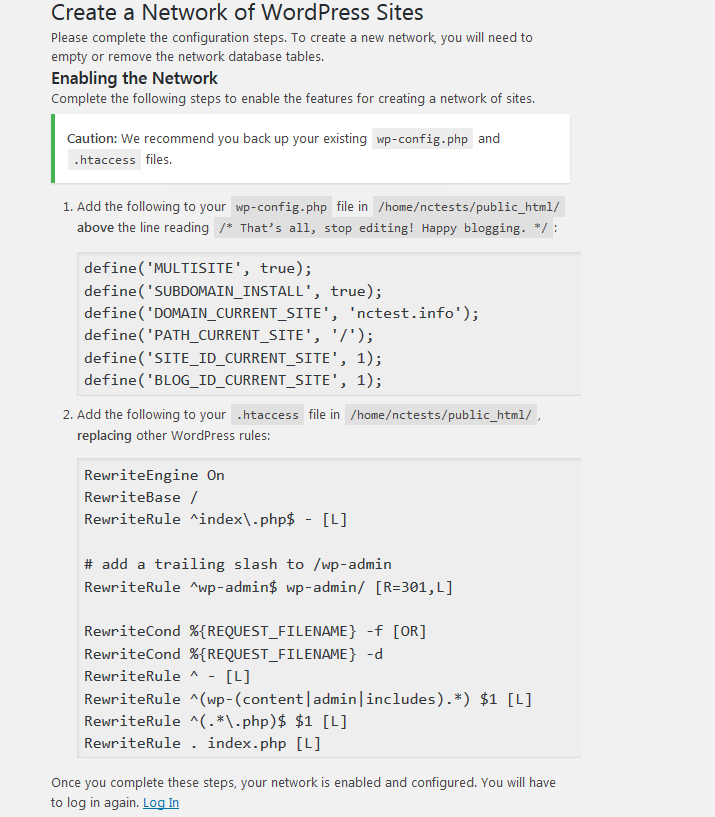715x817 pixels.
Task: Click 'Please complete the configuration steps' paragraph
Action: [x=292, y=47]
